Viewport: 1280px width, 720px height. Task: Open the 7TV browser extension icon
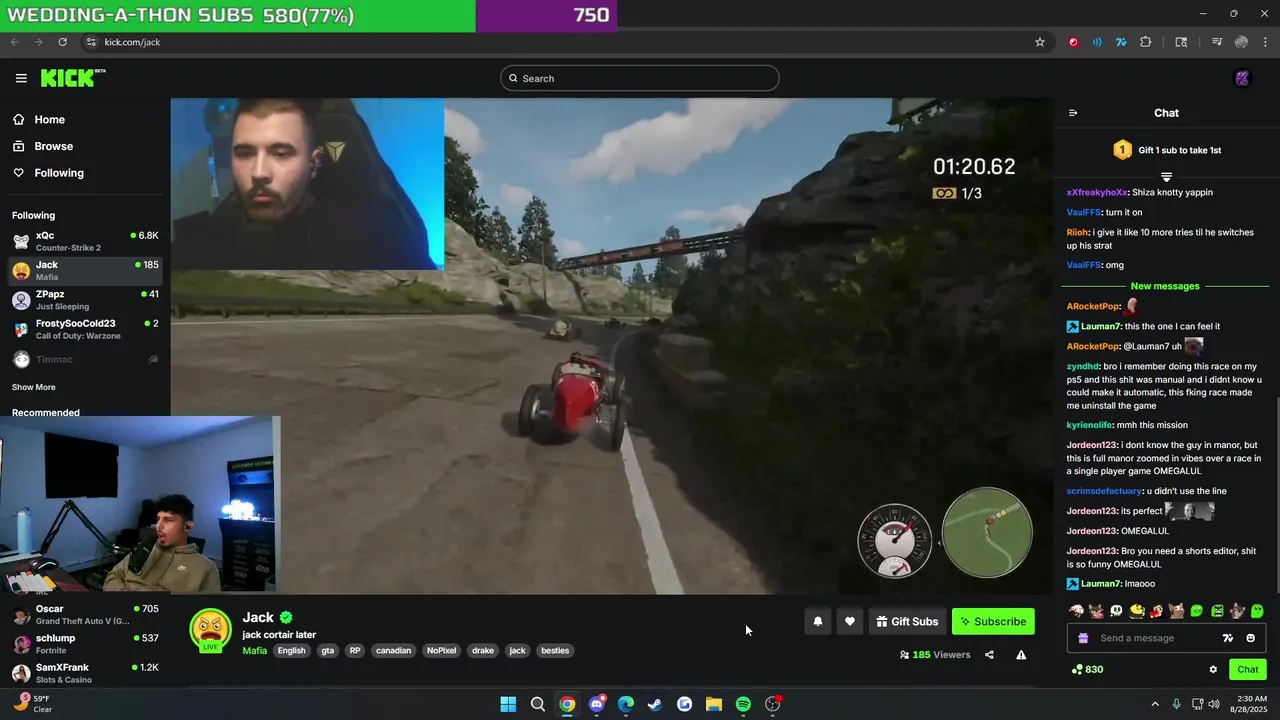pos(1121,42)
